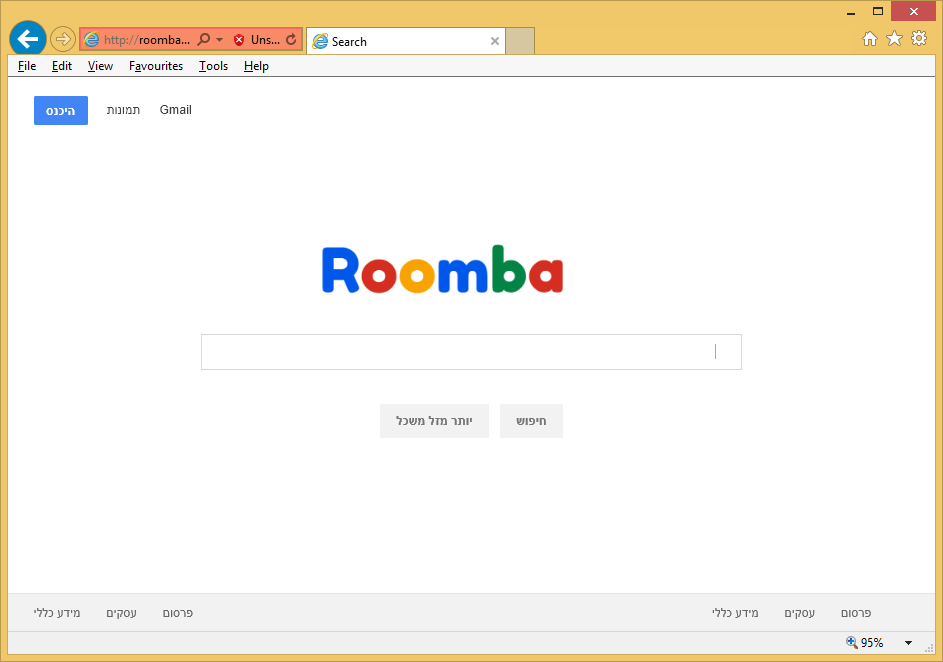This screenshot has height=662, width=943.
Task: Refresh the page with the reload icon
Action: click(291, 40)
